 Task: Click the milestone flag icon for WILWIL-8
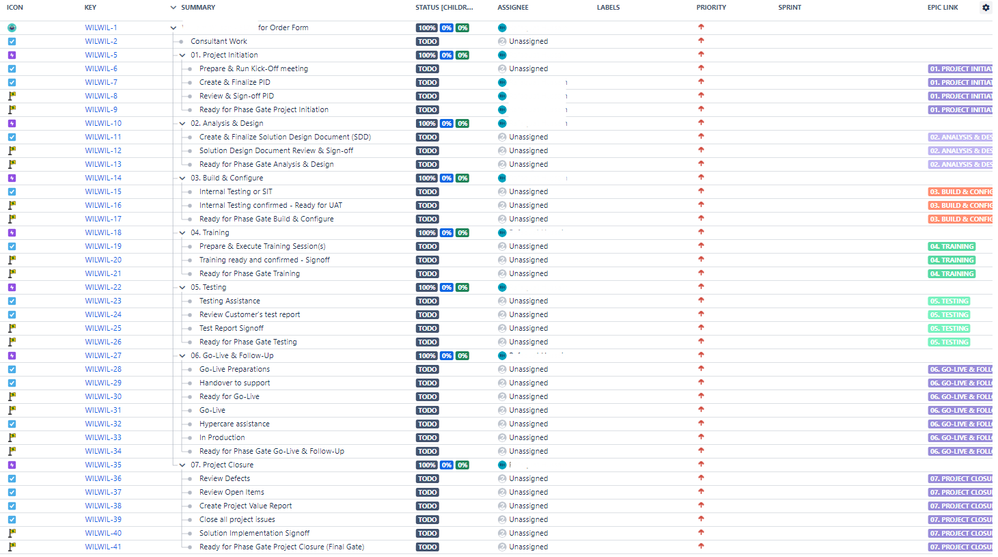coord(12,96)
